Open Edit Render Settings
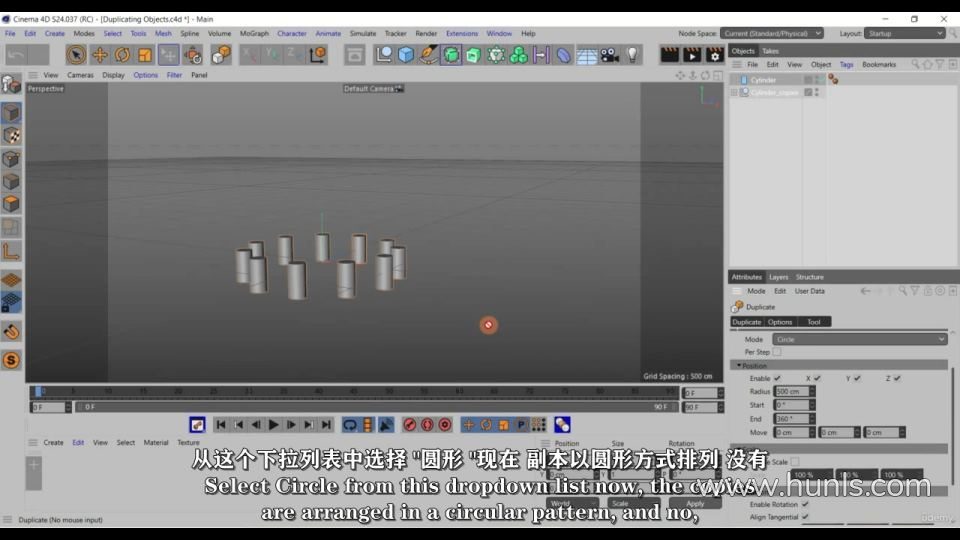This screenshot has width=960, height=540. [714, 55]
